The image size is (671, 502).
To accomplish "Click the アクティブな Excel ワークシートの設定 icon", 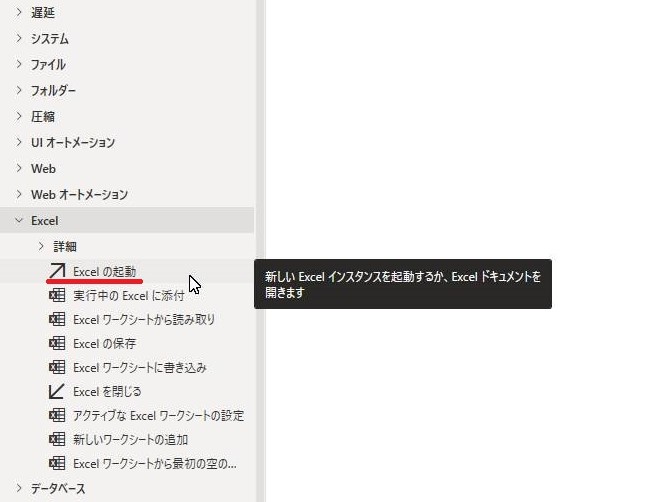I will pos(56,415).
